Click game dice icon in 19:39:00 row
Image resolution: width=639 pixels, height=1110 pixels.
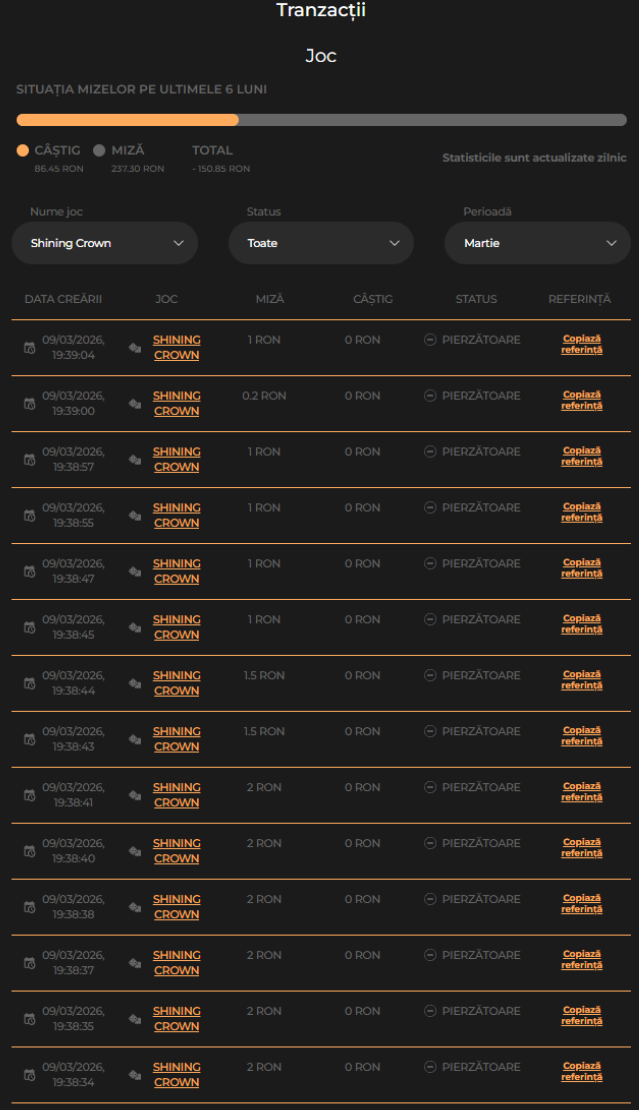coord(135,404)
